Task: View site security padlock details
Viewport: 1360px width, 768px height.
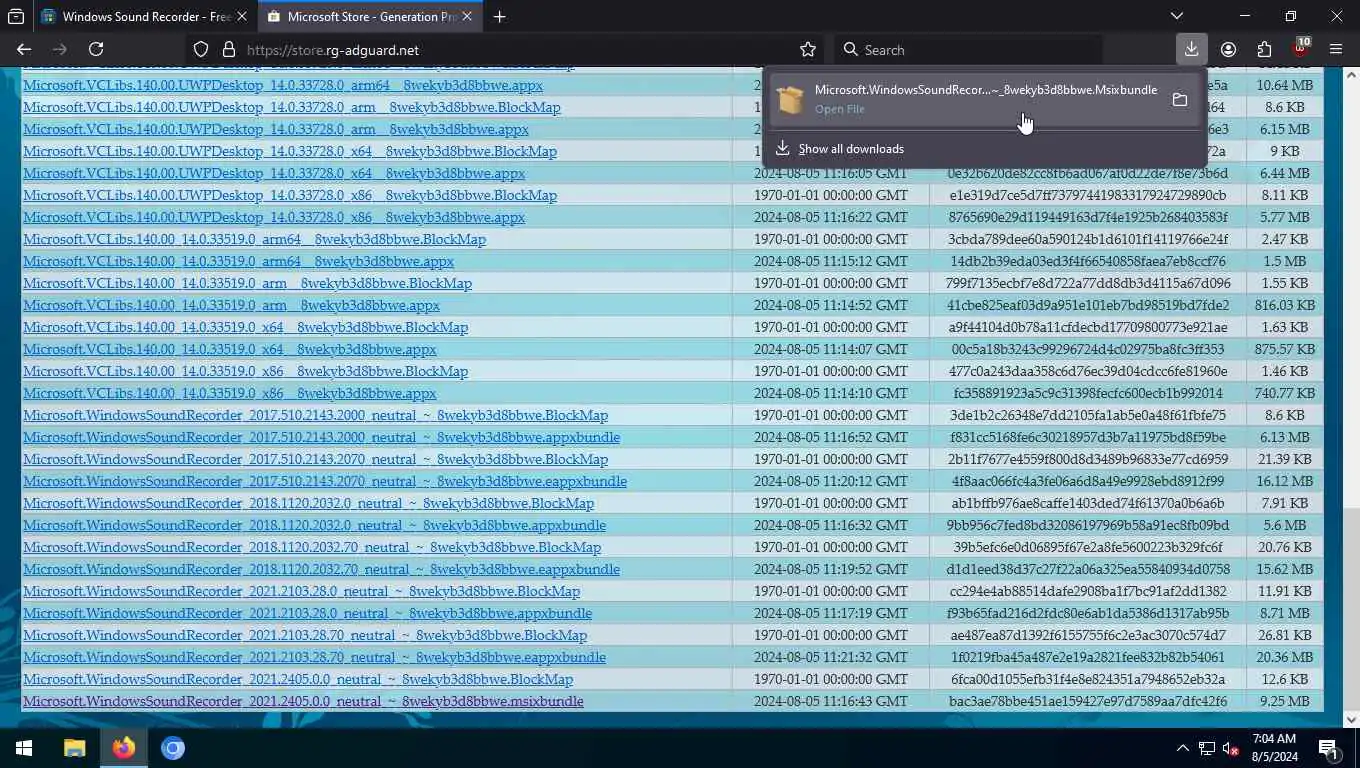Action: click(228, 49)
